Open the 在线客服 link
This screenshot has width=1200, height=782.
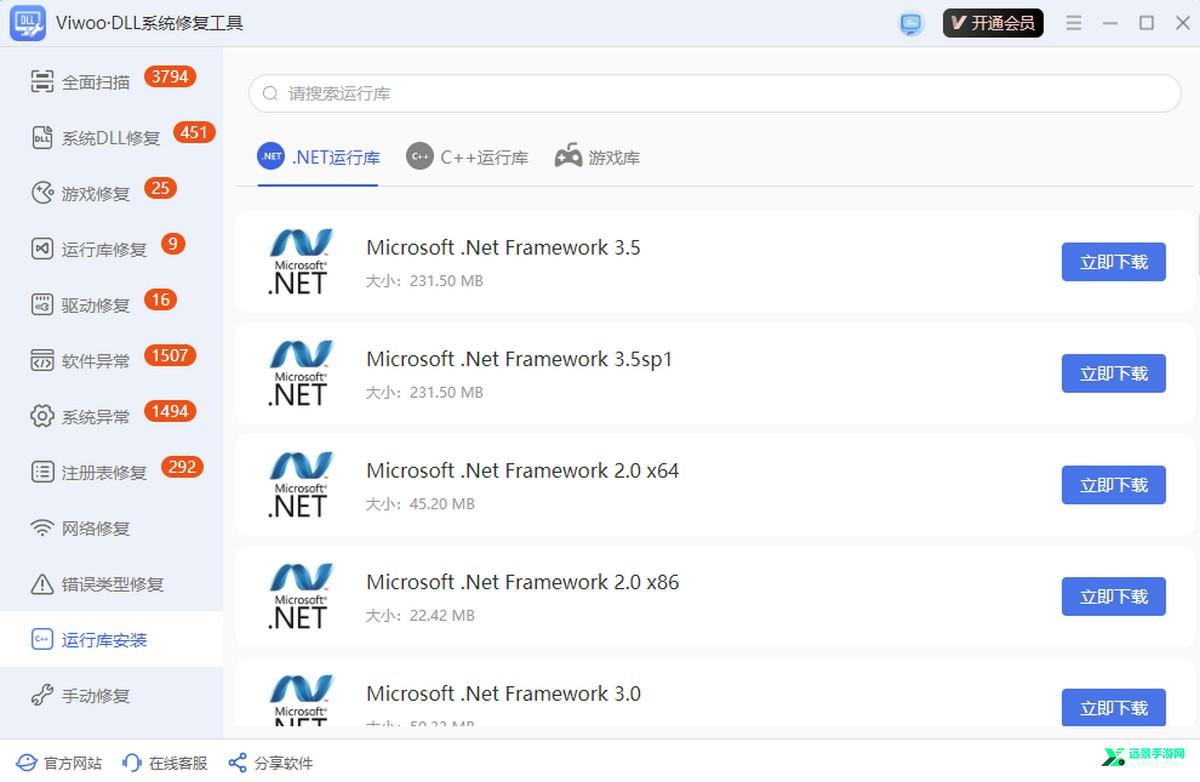[165, 763]
